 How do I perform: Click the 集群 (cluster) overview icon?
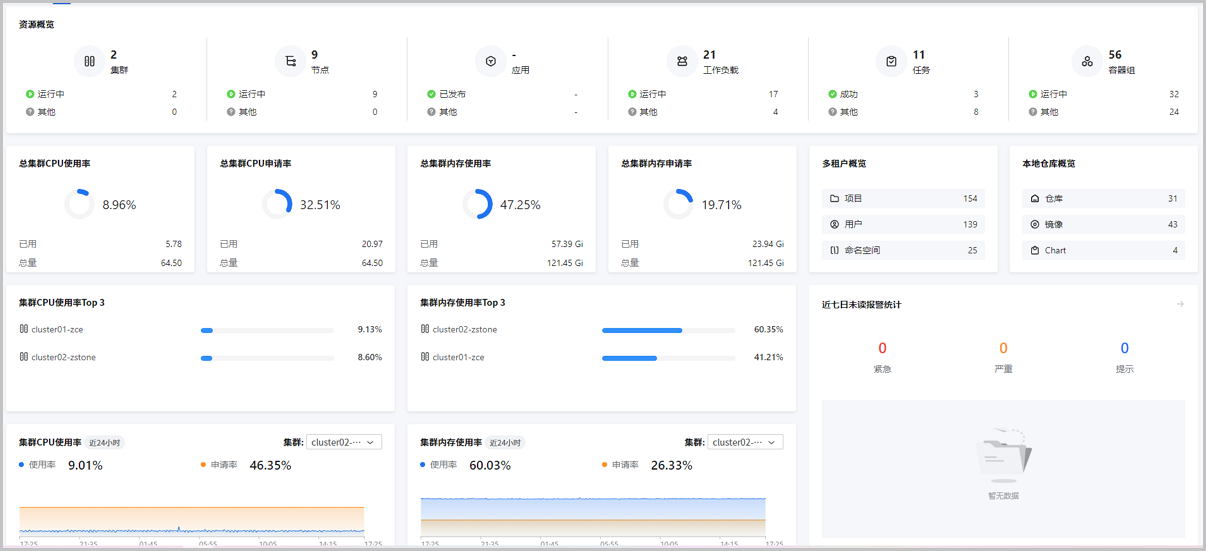[x=90, y=61]
